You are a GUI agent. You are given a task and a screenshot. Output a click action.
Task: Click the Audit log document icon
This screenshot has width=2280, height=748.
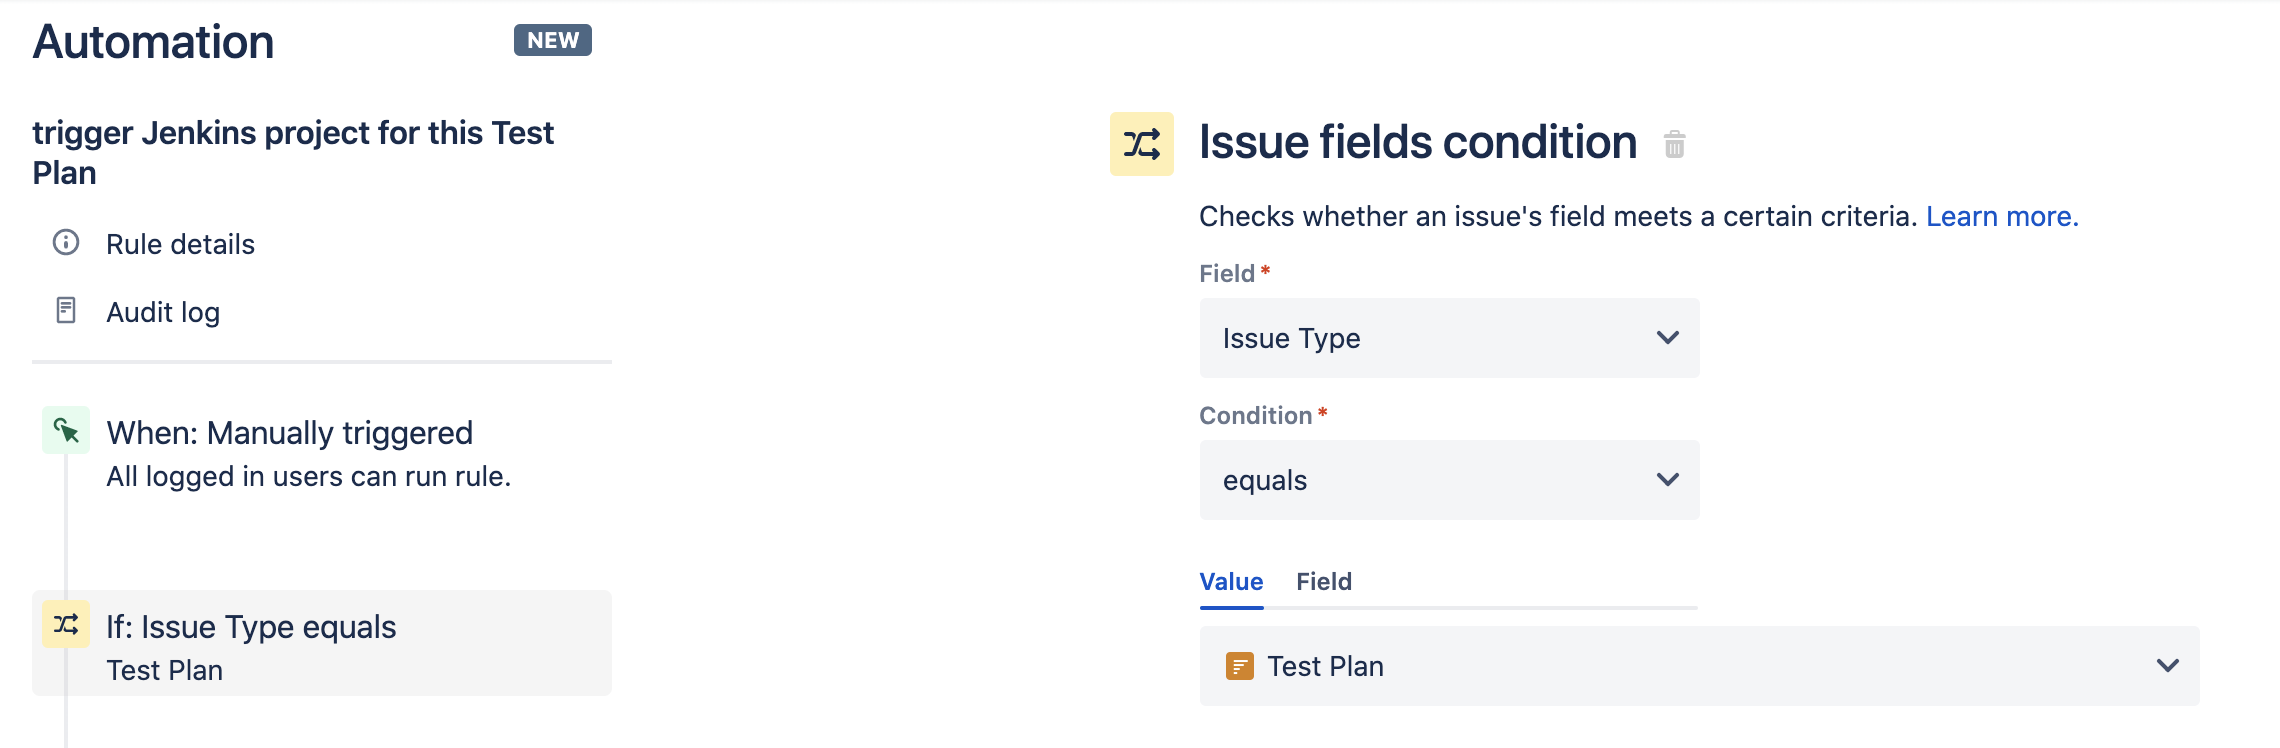coord(66,310)
